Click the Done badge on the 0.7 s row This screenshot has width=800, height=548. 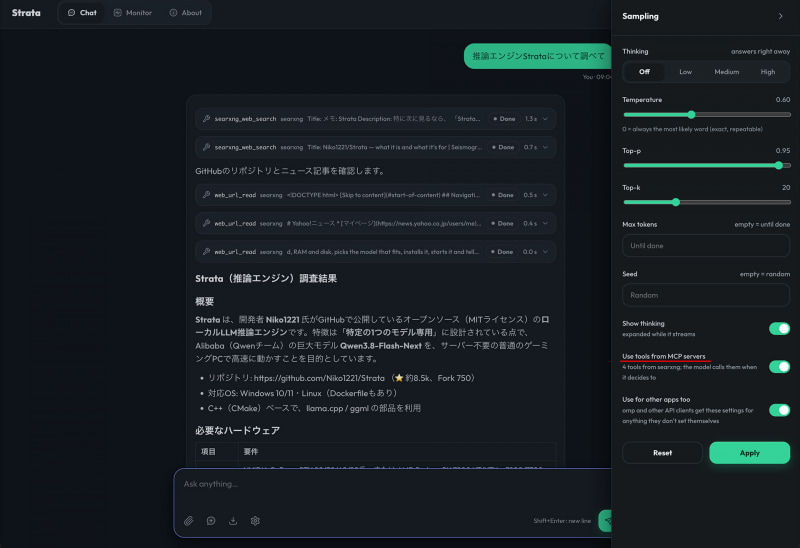click(x=503, y=147)
